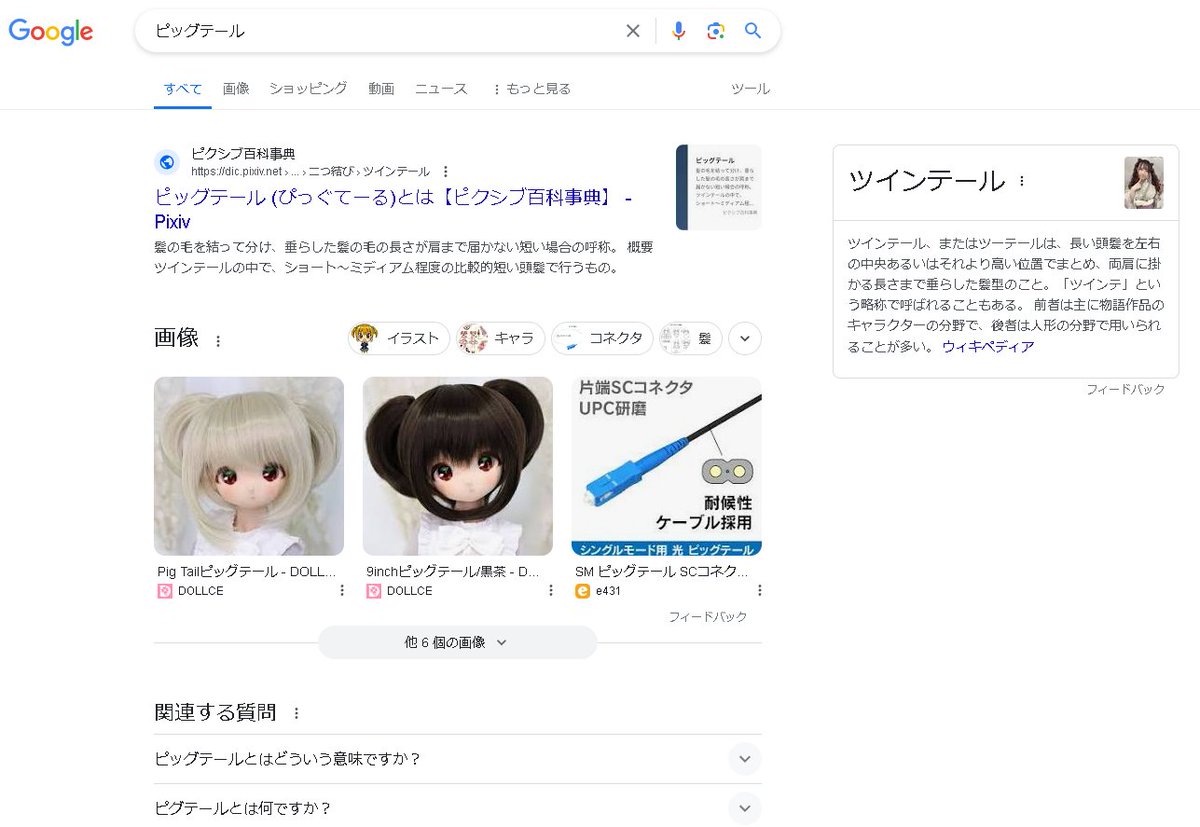Expand question ピグテールとは何ですか？

pos(744,808)
